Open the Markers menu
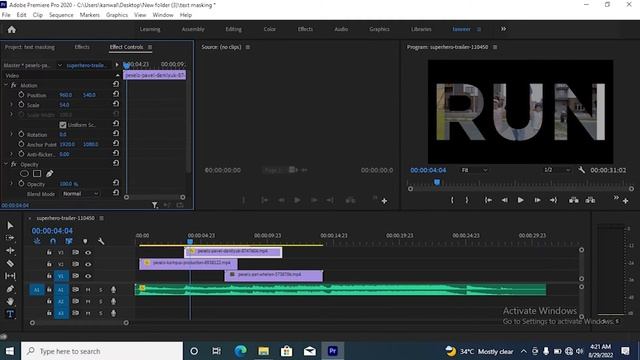The width and height of the screenshot is (640, 360). coord(90,15)
